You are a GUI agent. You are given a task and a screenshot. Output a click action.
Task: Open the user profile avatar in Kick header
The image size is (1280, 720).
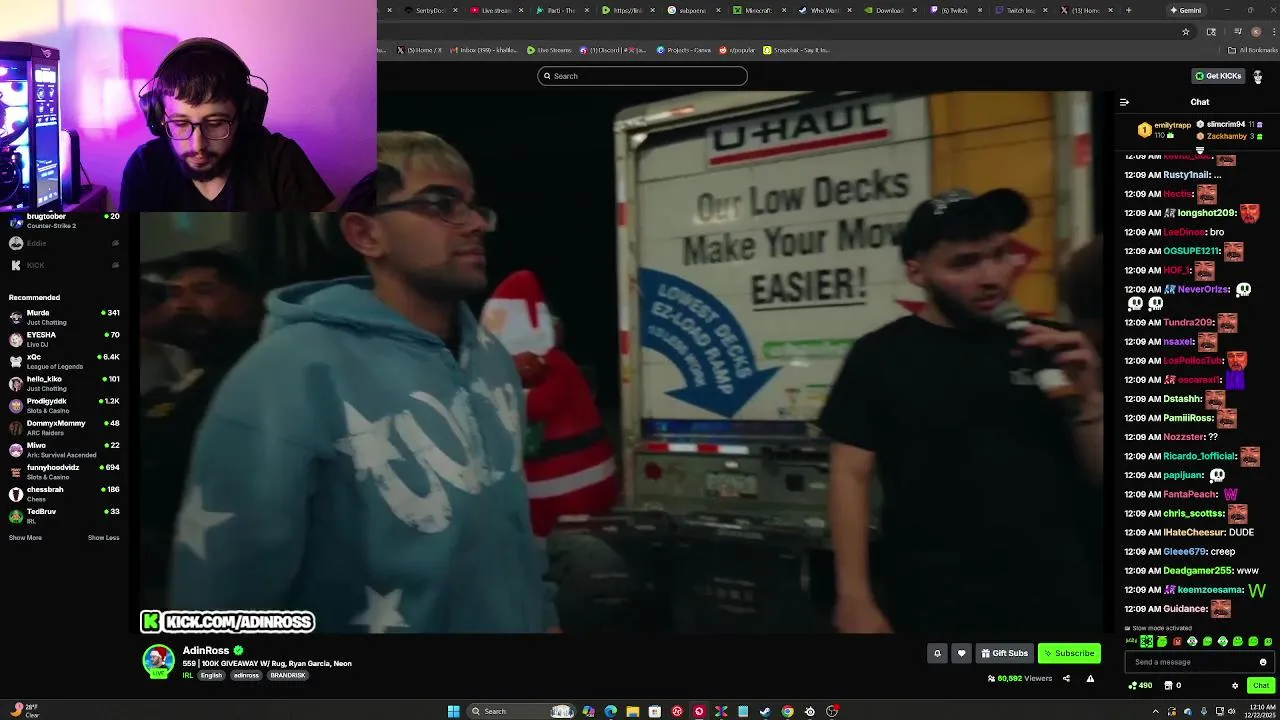pyautogui.click(x=1258, y=76)
